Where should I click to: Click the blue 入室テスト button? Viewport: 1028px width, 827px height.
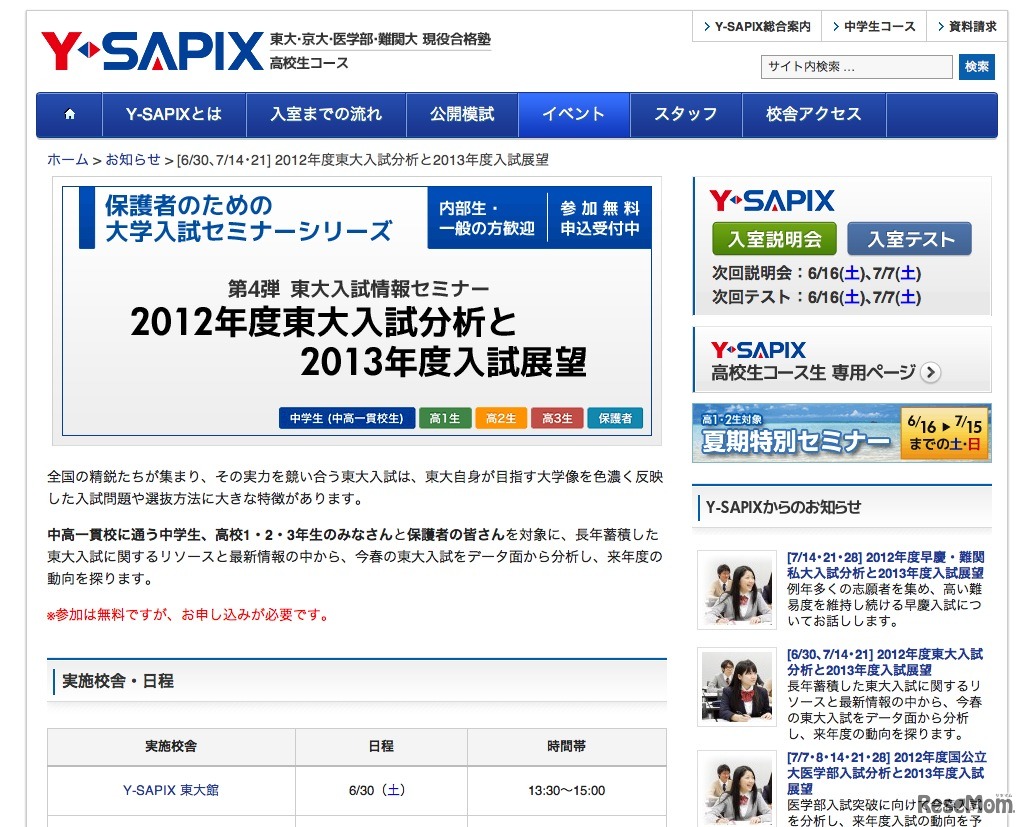[909, 240]
